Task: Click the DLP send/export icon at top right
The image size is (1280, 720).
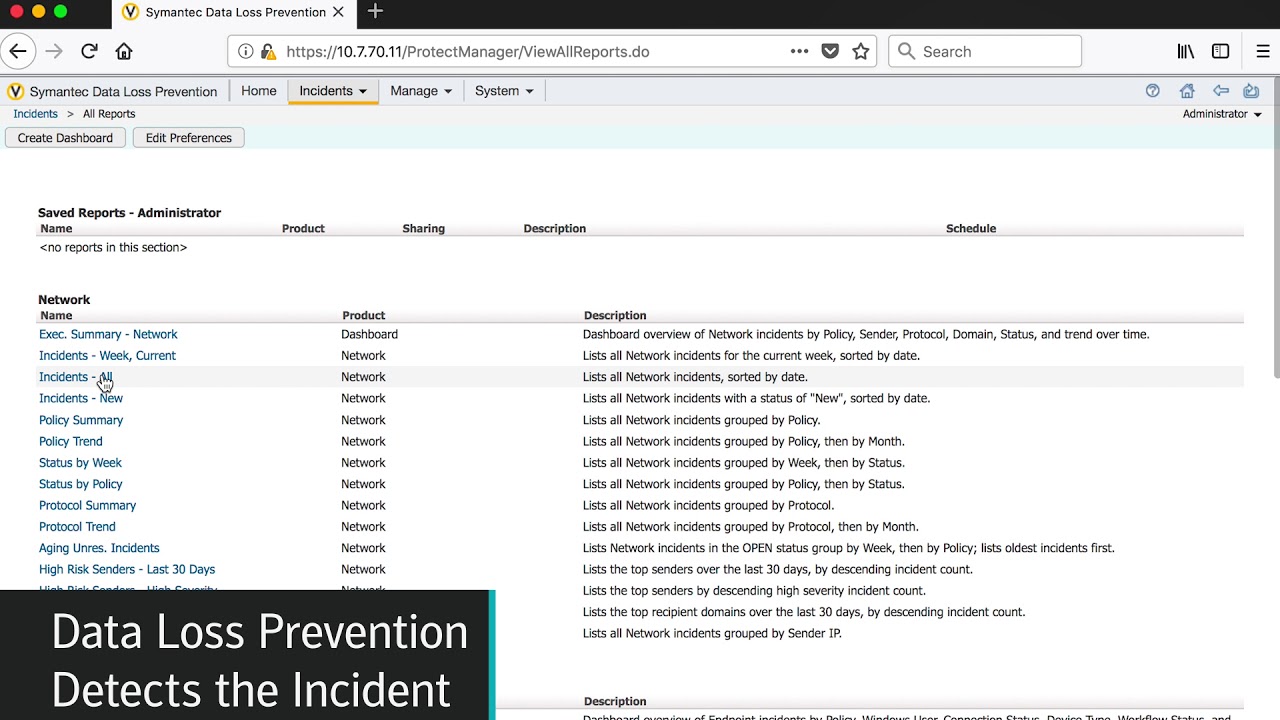Action: coord(1251,91)
